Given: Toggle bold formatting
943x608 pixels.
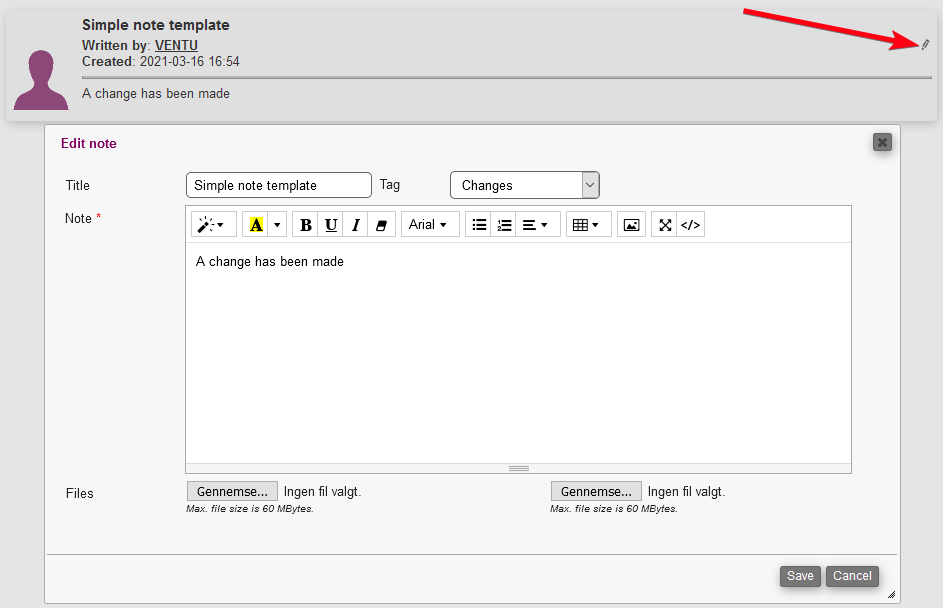Looking at the screenshot, I should click(x=306, y=225).
